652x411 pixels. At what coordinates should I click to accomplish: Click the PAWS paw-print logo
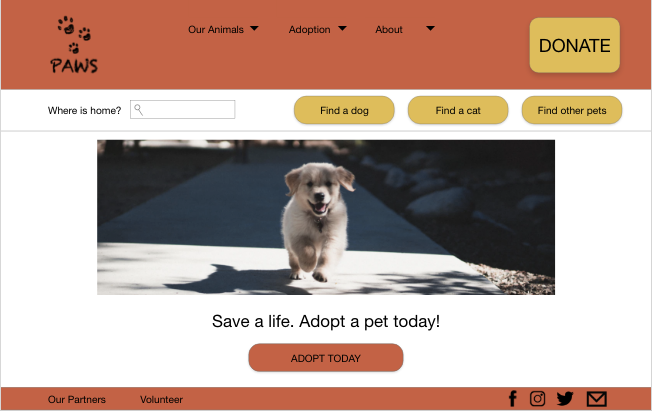[74, 45]
